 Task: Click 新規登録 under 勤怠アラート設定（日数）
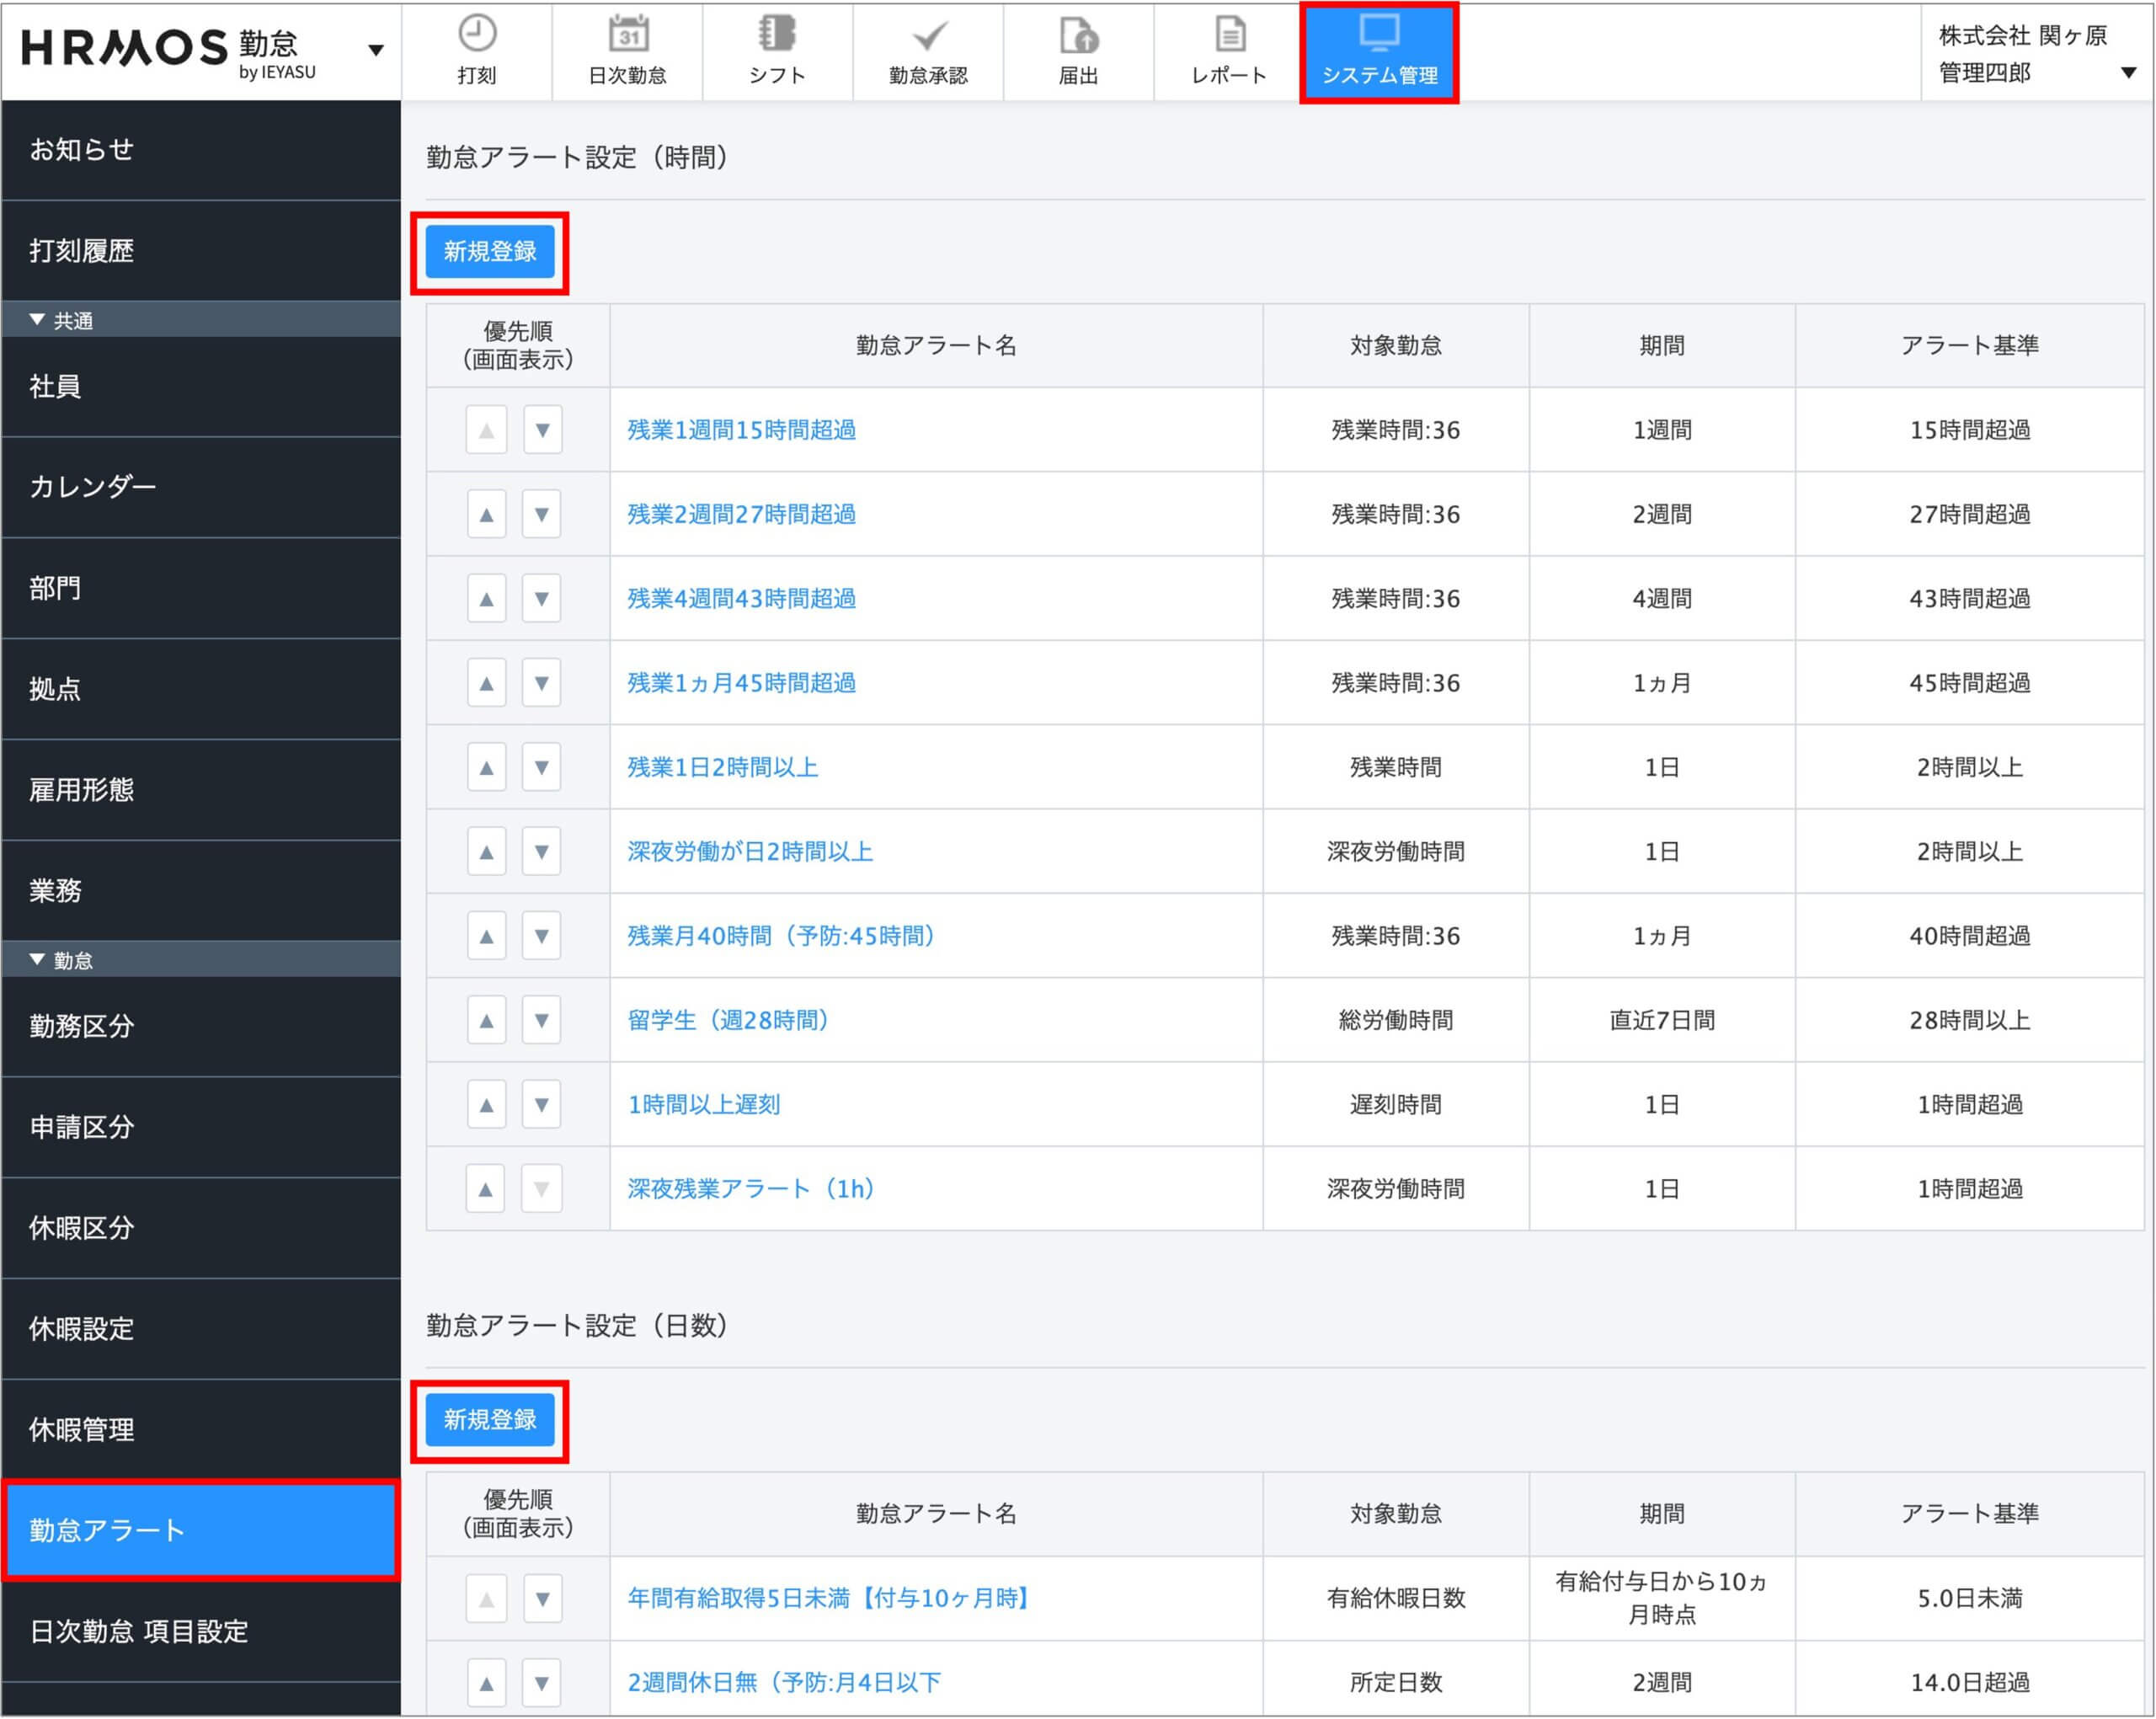[x=489, y=1420]
